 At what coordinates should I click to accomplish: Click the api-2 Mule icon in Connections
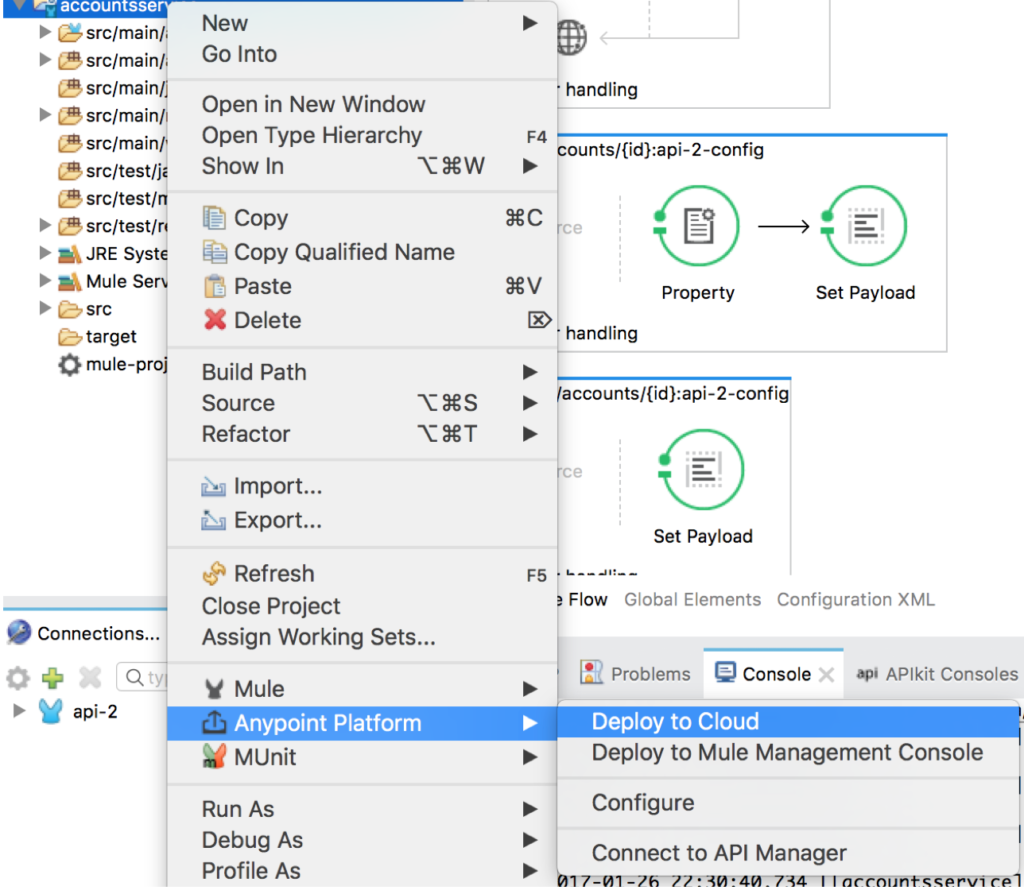point(50,711)
